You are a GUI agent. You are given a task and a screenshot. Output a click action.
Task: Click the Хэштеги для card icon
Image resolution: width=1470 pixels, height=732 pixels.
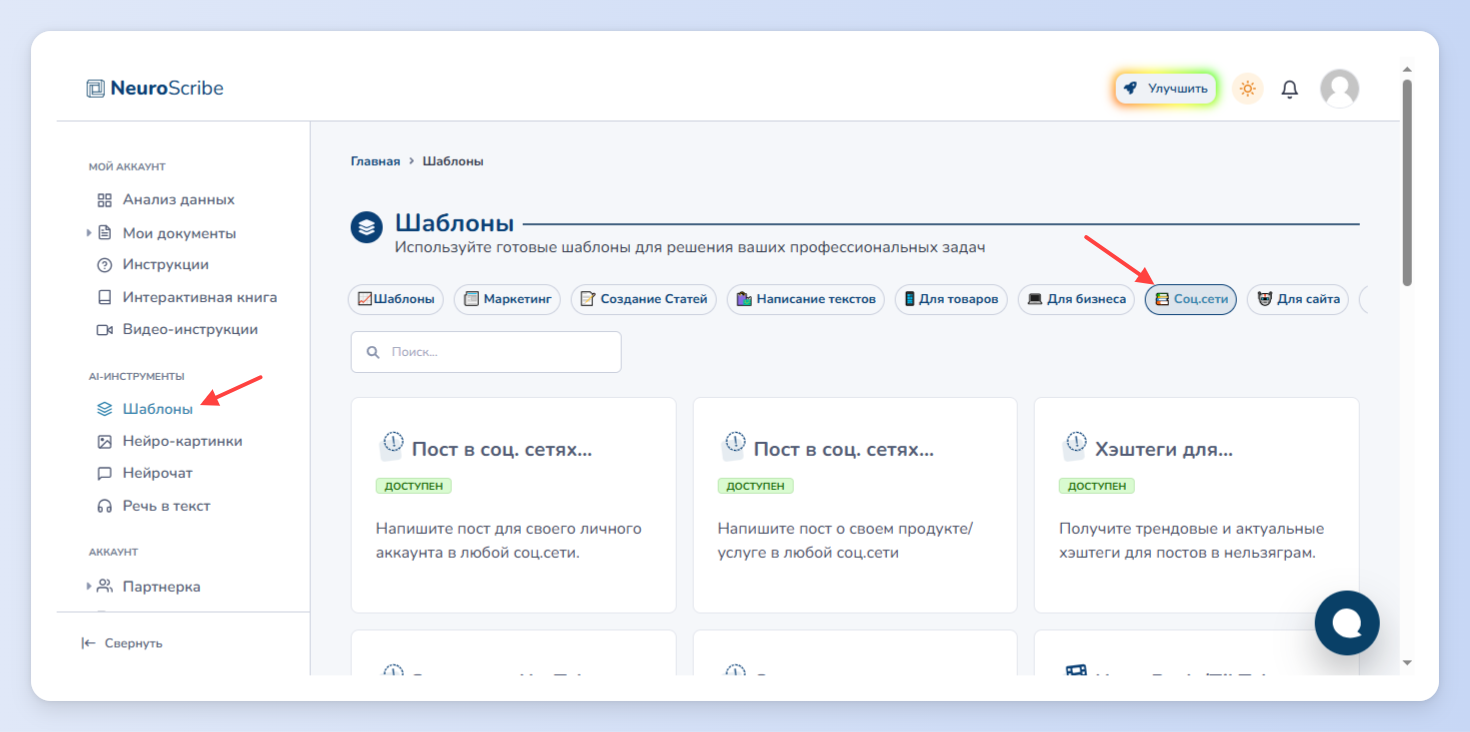click(1075, 446)
